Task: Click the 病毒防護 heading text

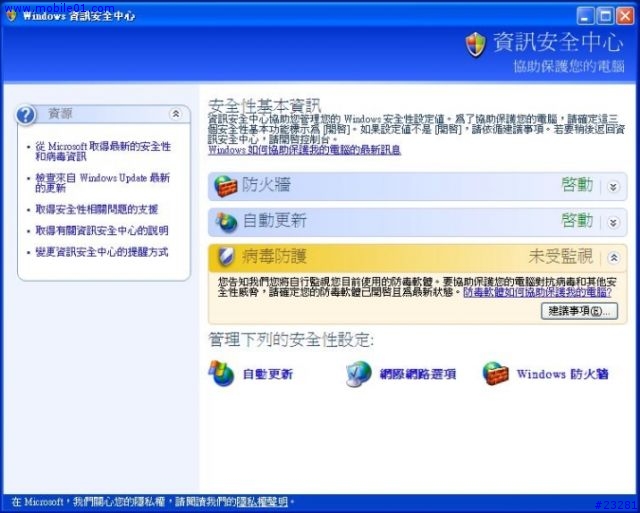Action: (274, 257)
